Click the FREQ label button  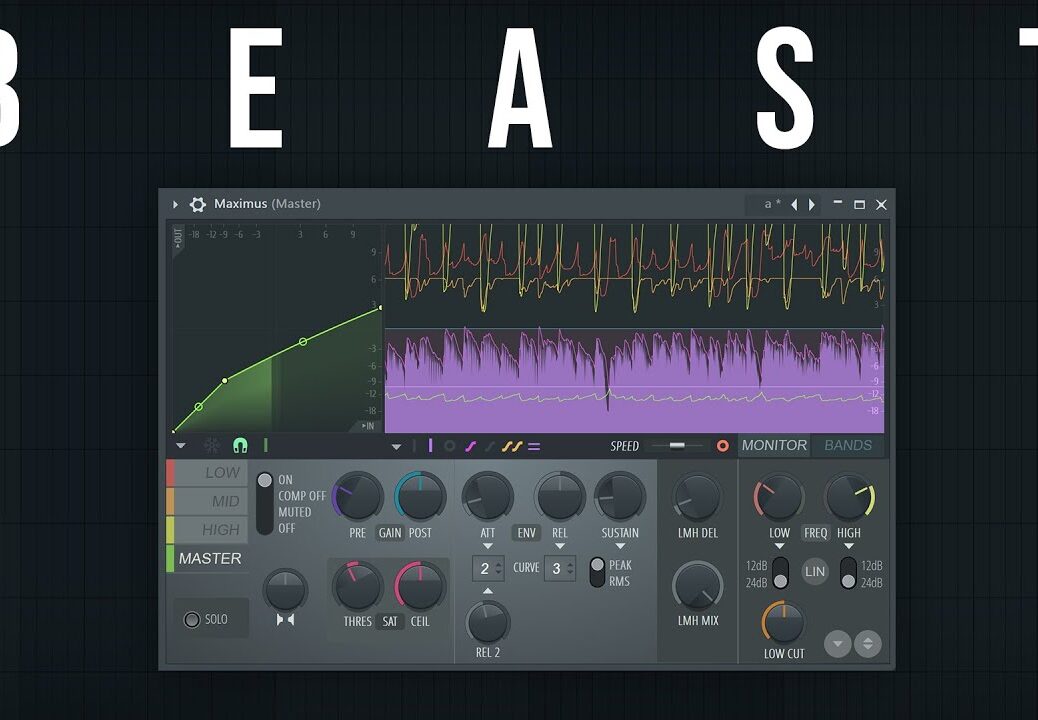tap(815, 533)
